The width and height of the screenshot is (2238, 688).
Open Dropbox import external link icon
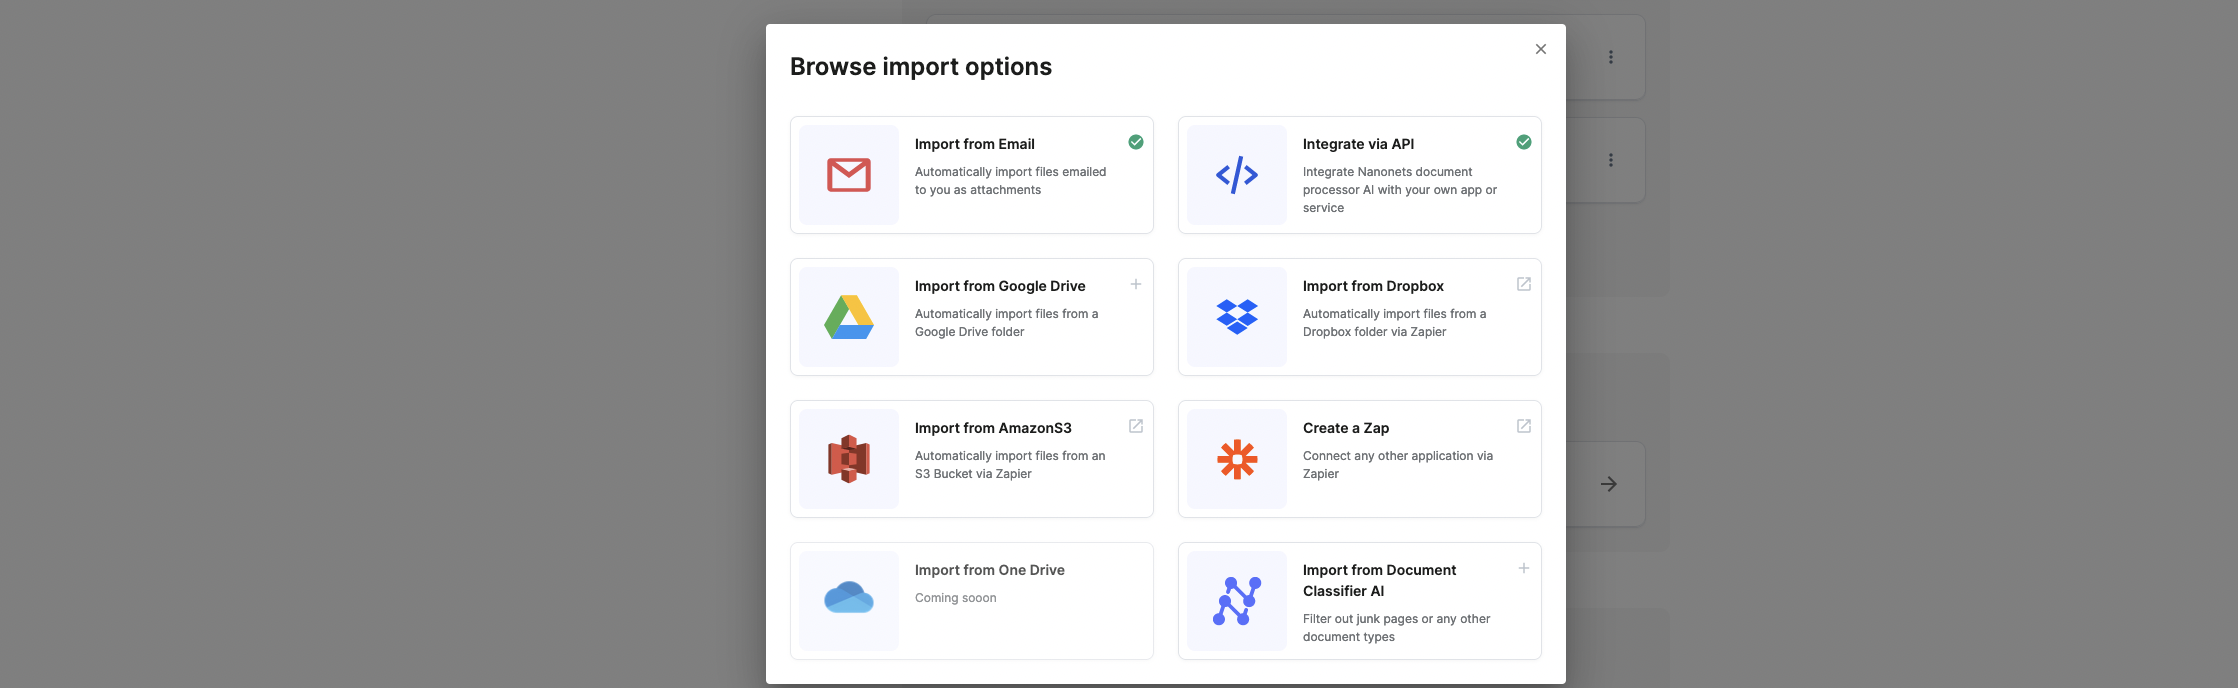pyautogui.click(x=1523, y=284)
